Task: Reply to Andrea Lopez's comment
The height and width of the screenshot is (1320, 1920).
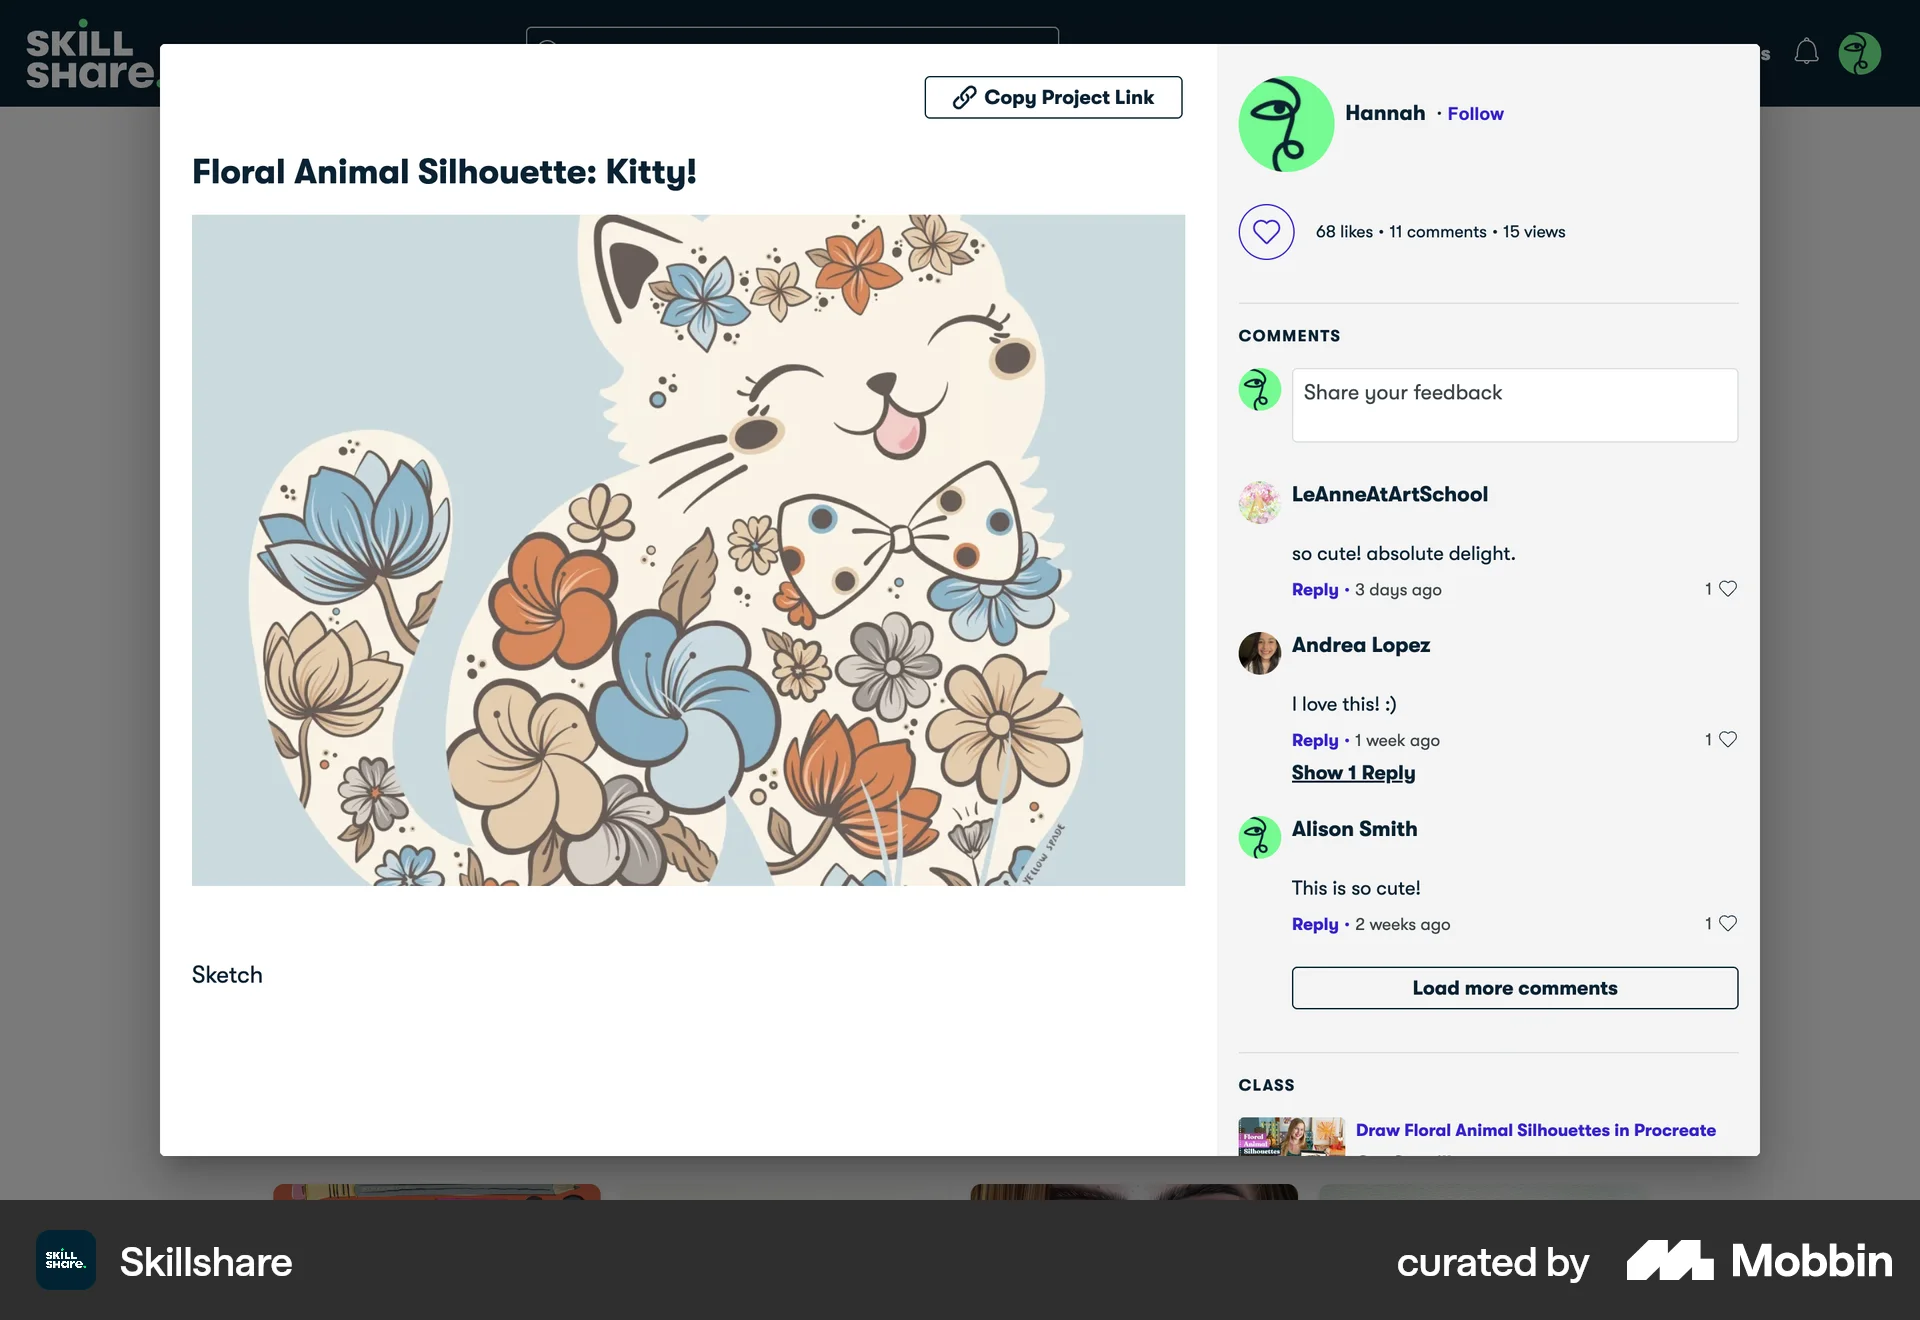Action: coord(1314,740)
